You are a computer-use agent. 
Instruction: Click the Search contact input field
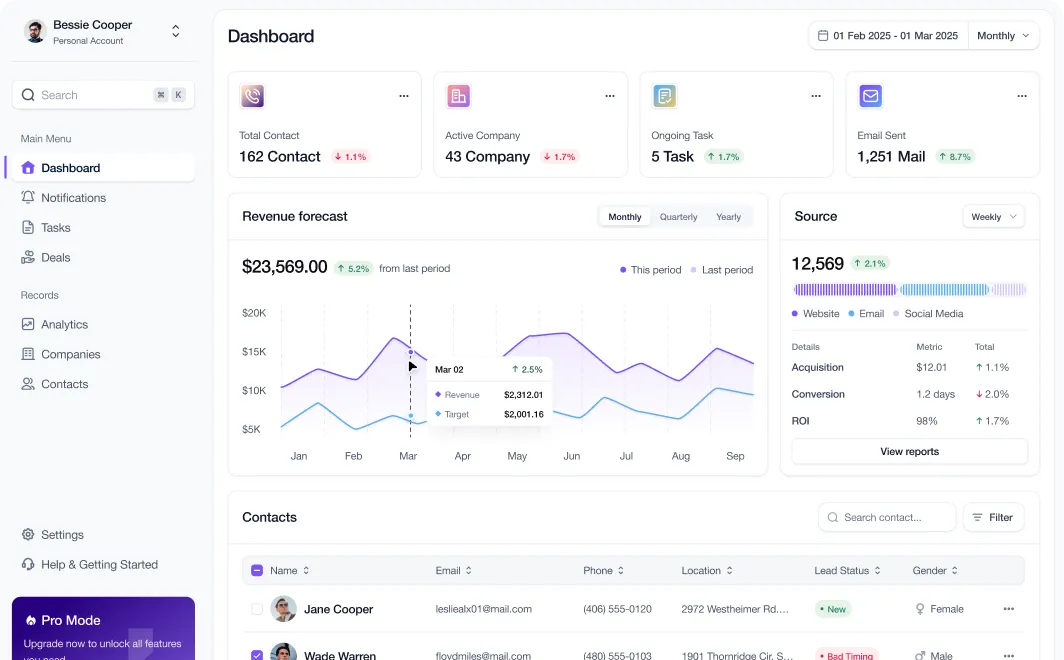coord(887,517)
